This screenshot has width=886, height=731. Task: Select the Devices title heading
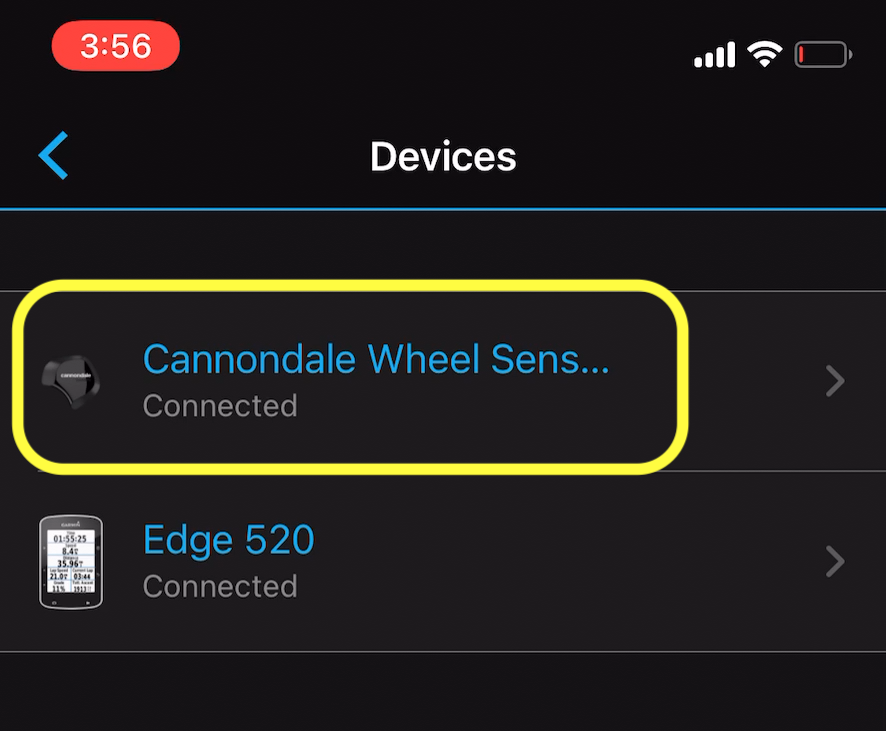[443, 156]
